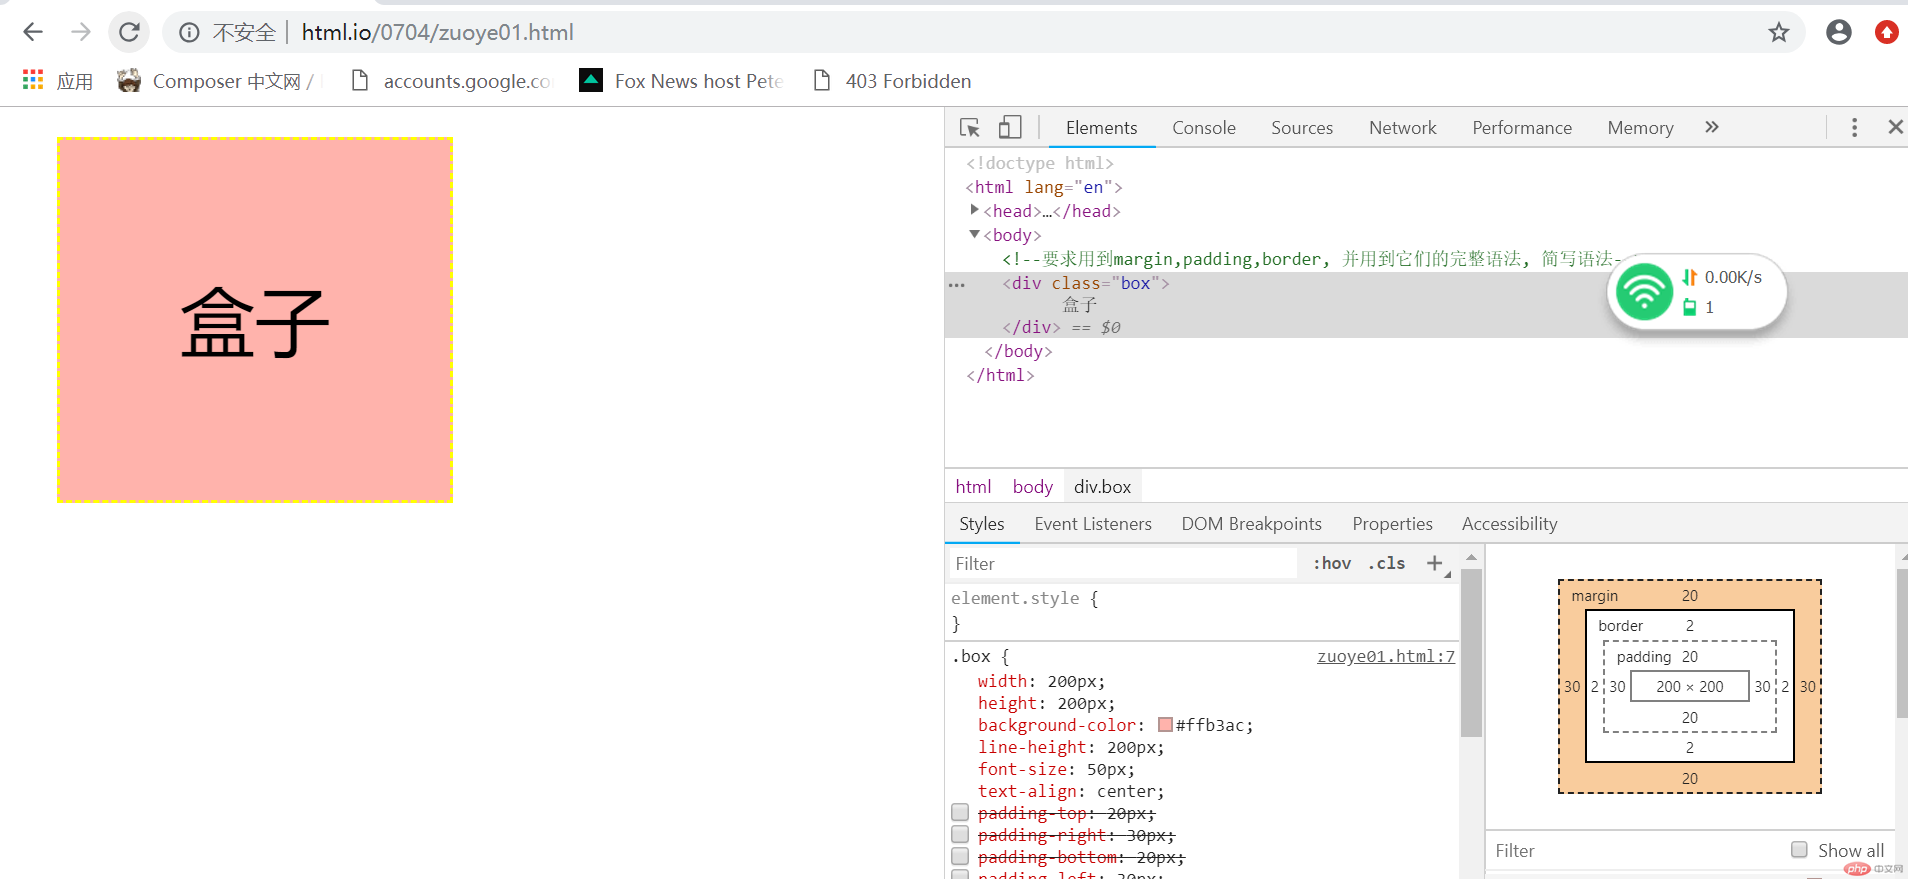The width and height of the screenshot is (1908, 879).
Task: Click the text-align center value
Action: [1130, 791]
